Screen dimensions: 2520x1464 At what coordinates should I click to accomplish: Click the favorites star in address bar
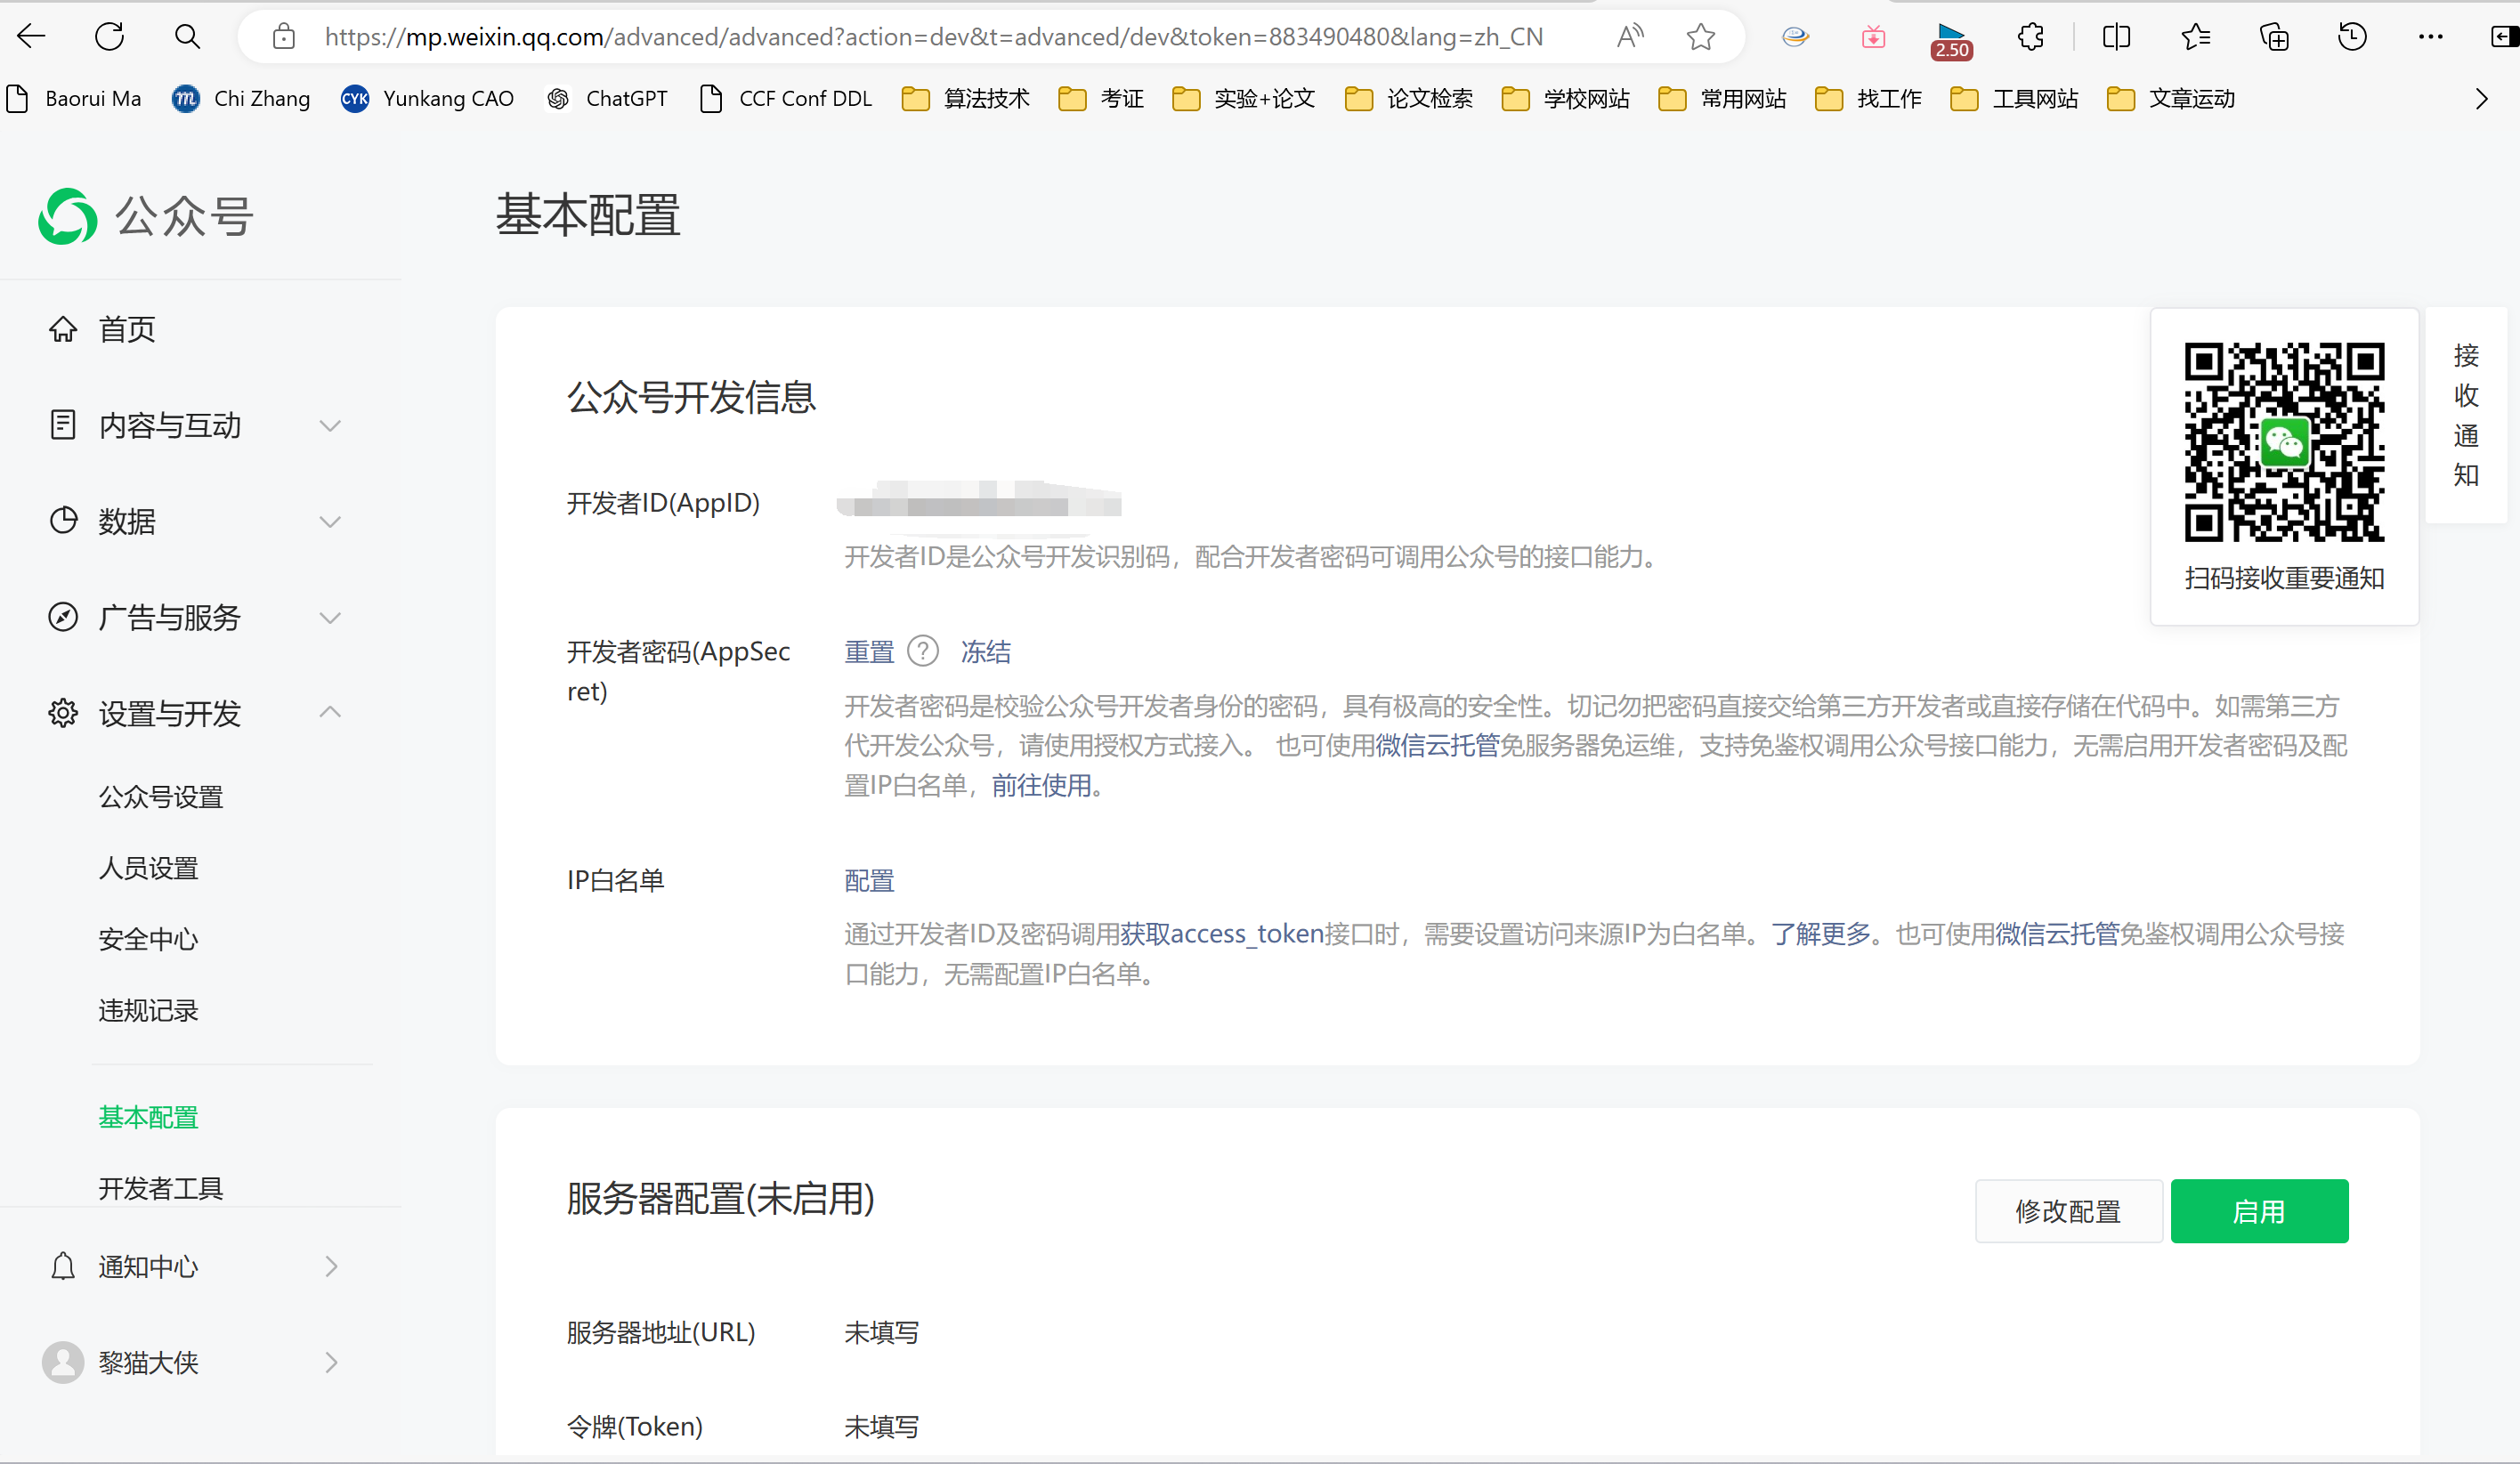pyautogui.click(x=1700, y=37)
